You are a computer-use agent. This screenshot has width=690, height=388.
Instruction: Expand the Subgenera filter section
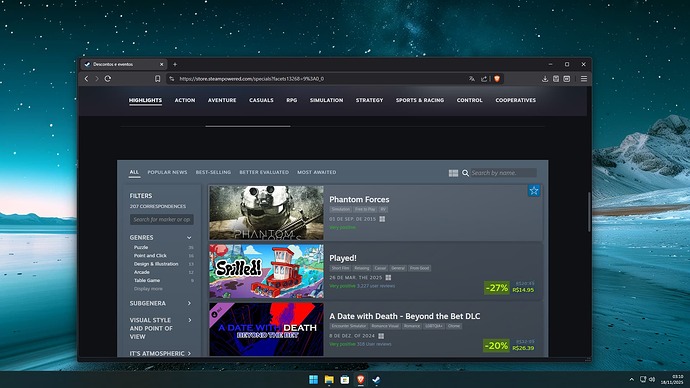[x=189, y=304]
